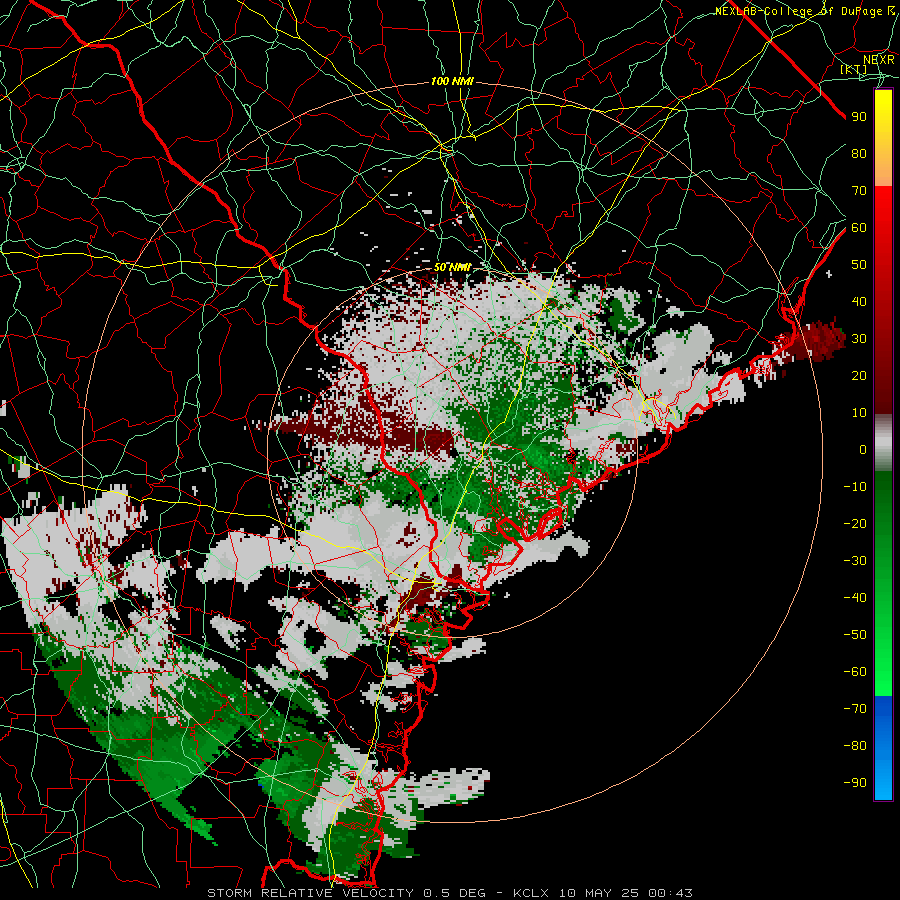
Task: Click the "-30" value on the velocity scale
Action: pos(855,561)
